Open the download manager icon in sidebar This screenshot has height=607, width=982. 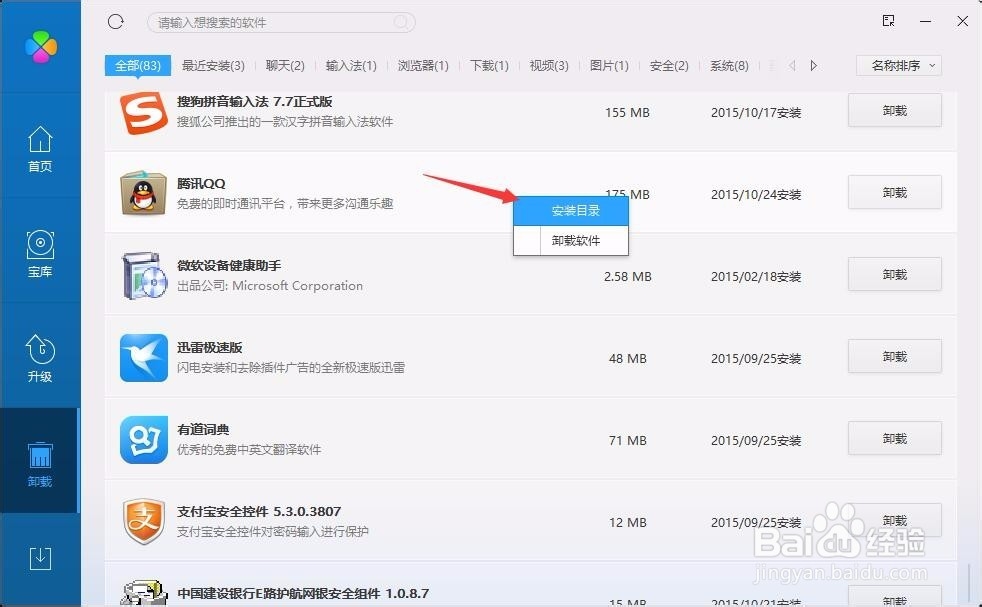point(40,558)
